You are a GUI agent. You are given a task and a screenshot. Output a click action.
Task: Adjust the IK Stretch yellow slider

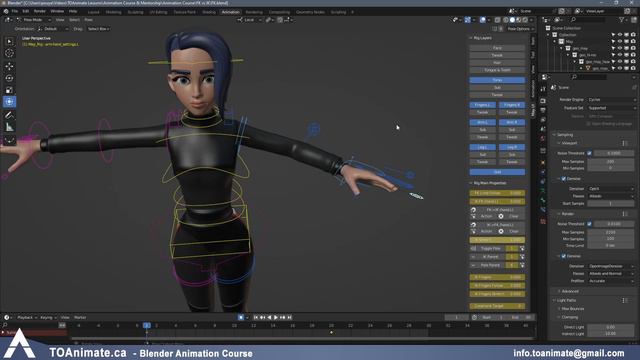click(x=497, y=240)
